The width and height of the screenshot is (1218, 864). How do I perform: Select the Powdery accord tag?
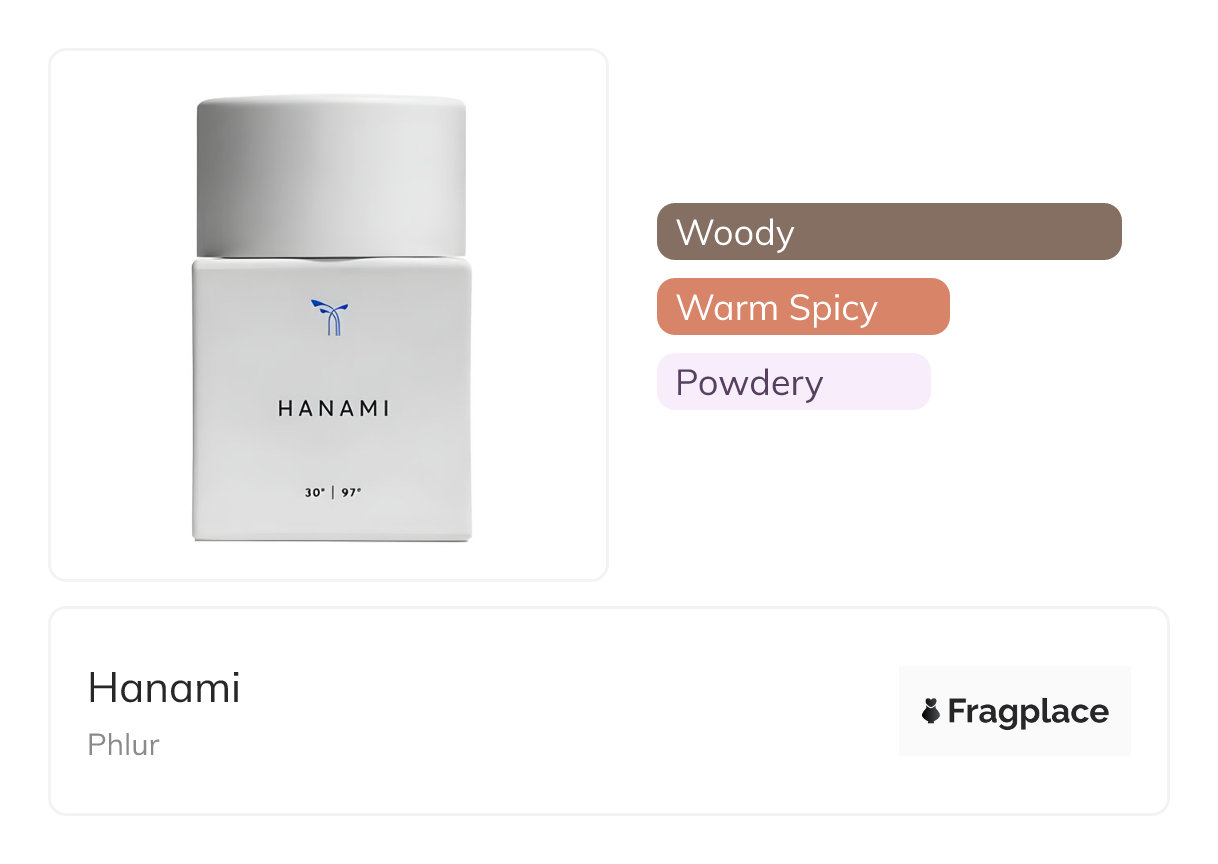[x=793, y=382]
